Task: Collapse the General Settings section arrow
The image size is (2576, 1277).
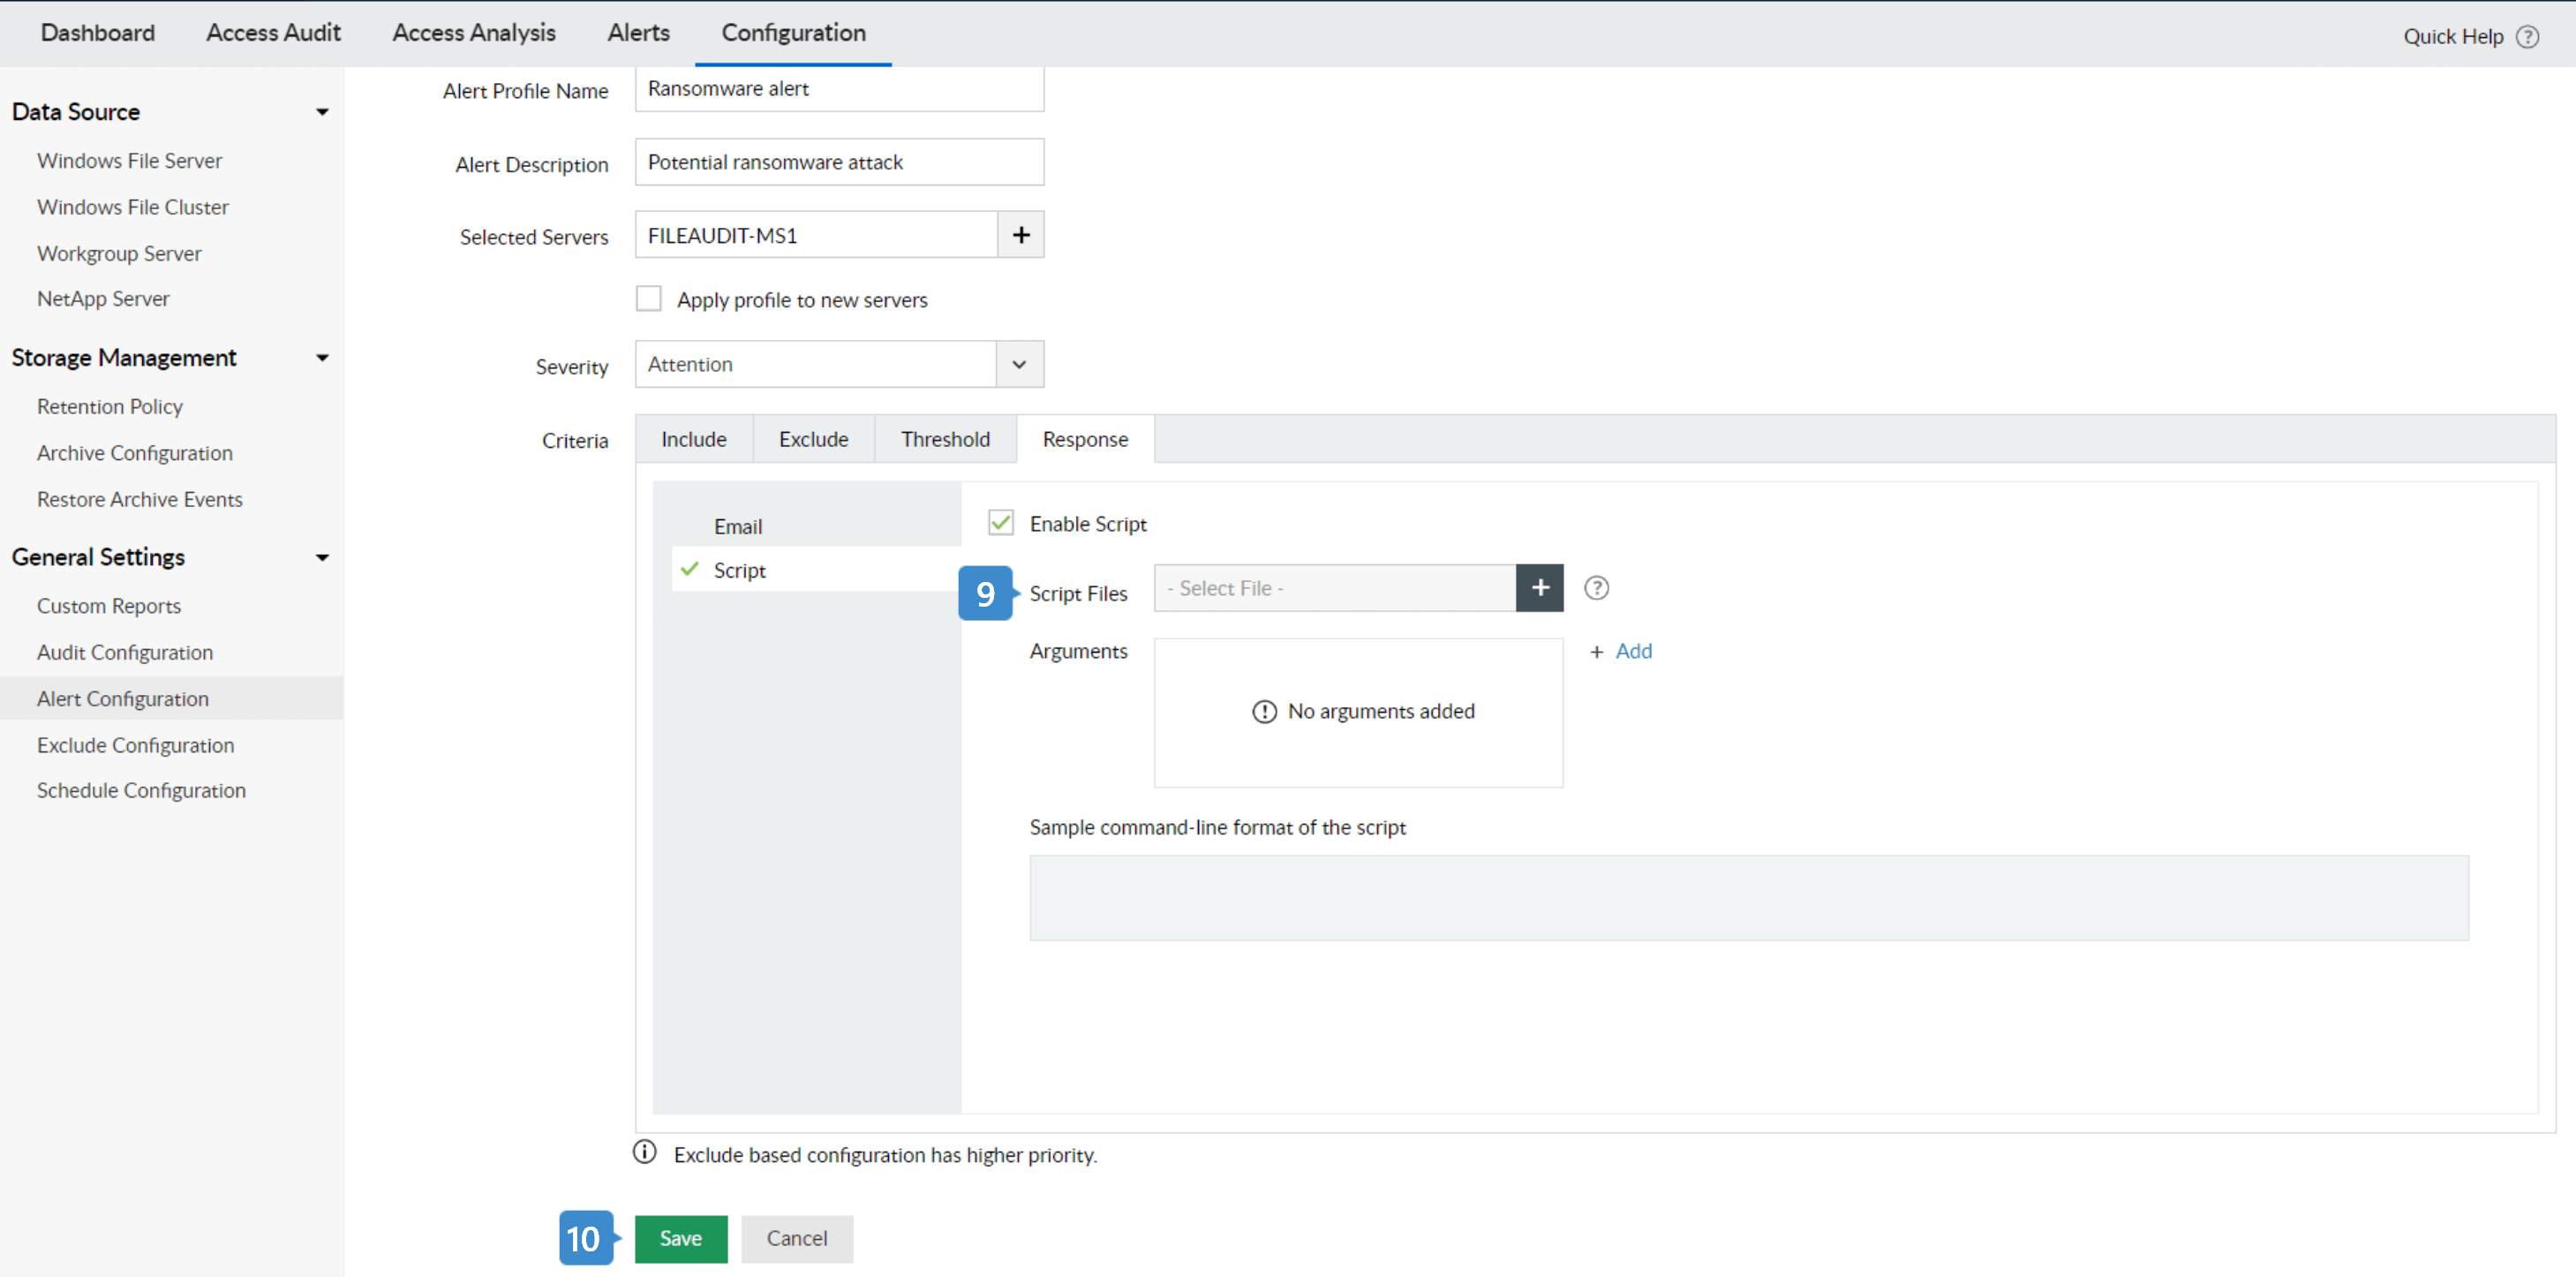Action: point(322,558)
